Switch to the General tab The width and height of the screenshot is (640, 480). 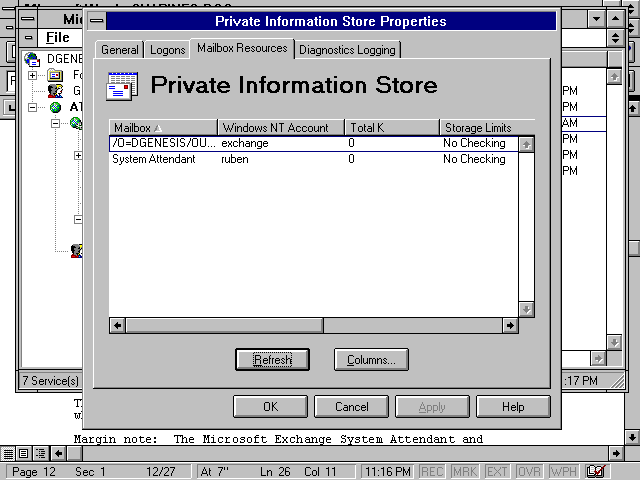click(120, 50)
